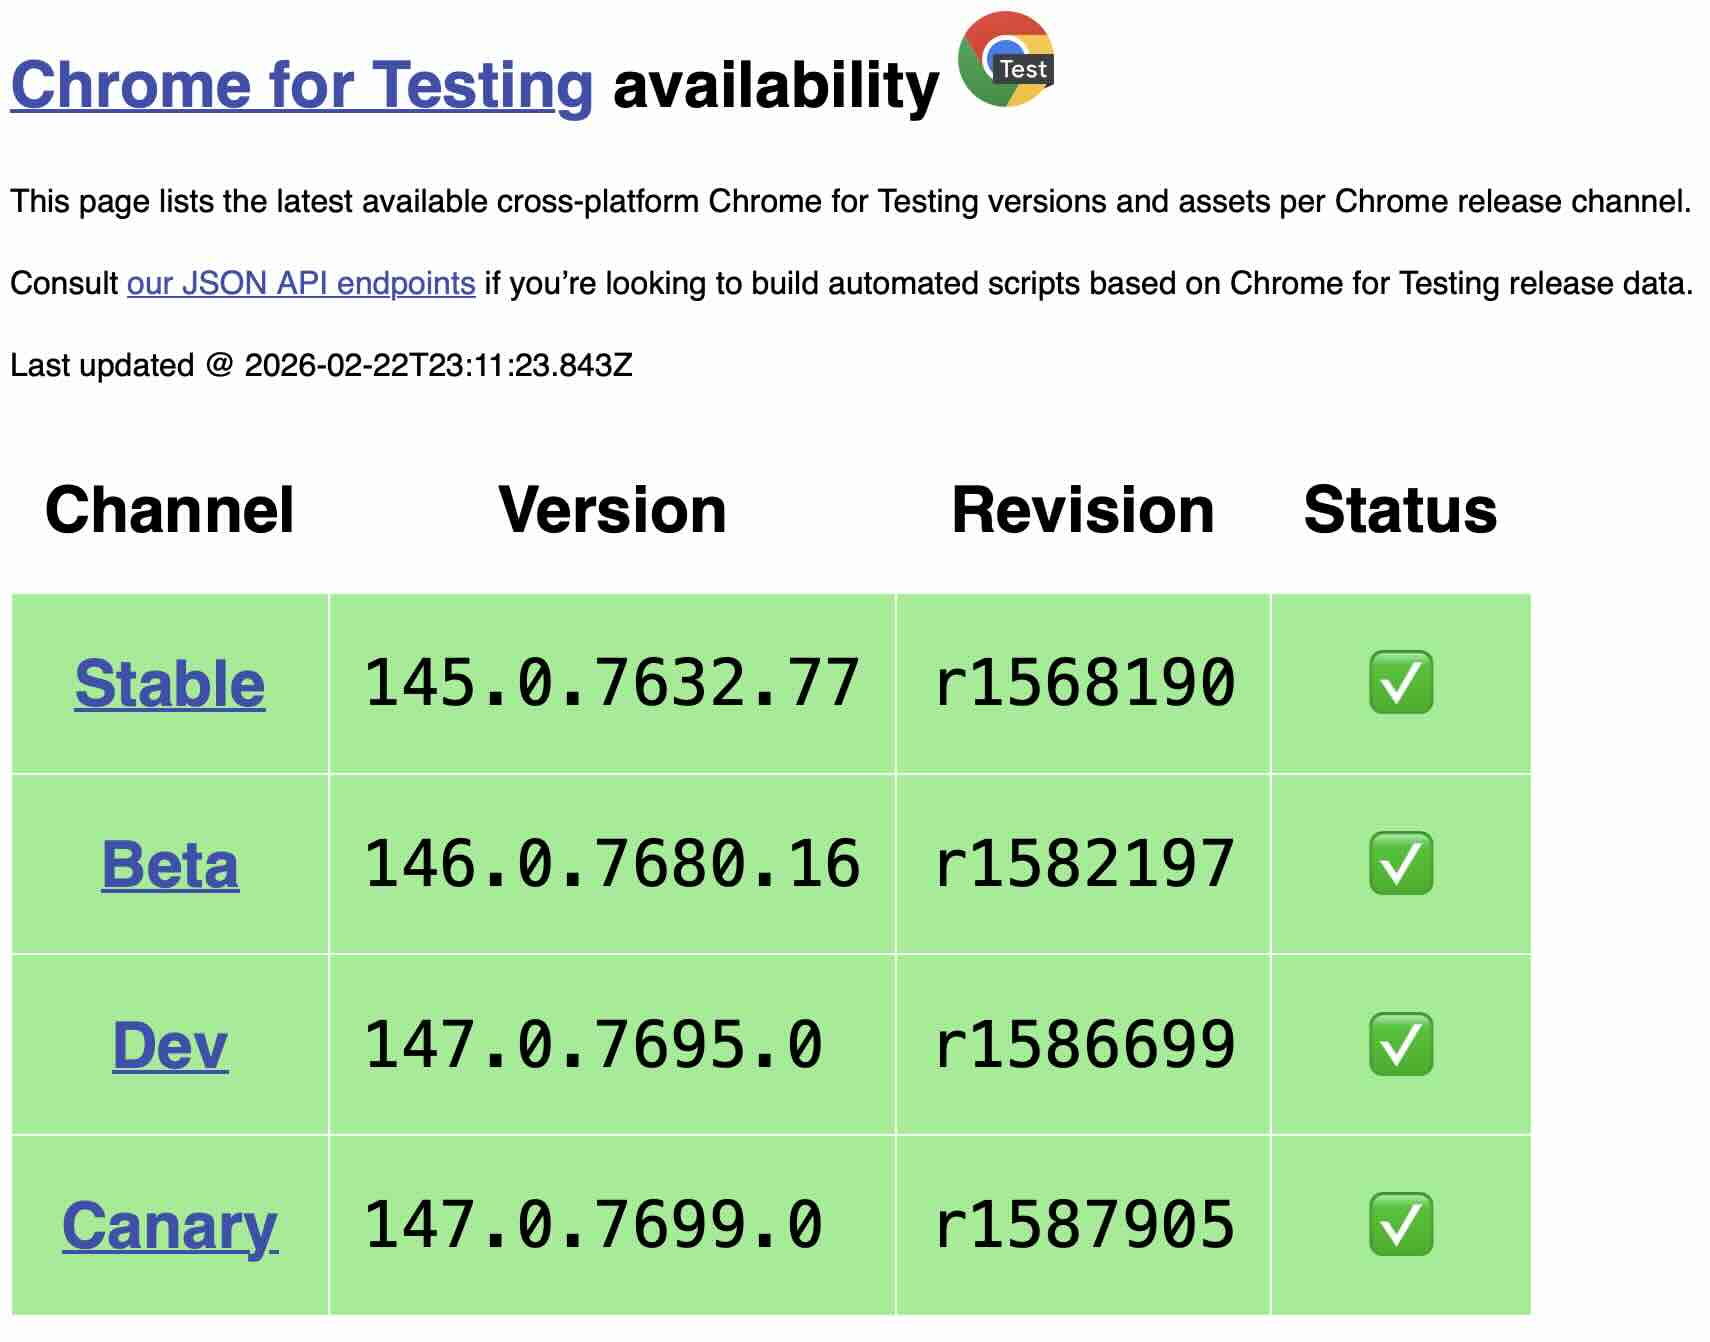Jump to the Beta channel section
The image size is (1710, 1342).
(170, 864)
